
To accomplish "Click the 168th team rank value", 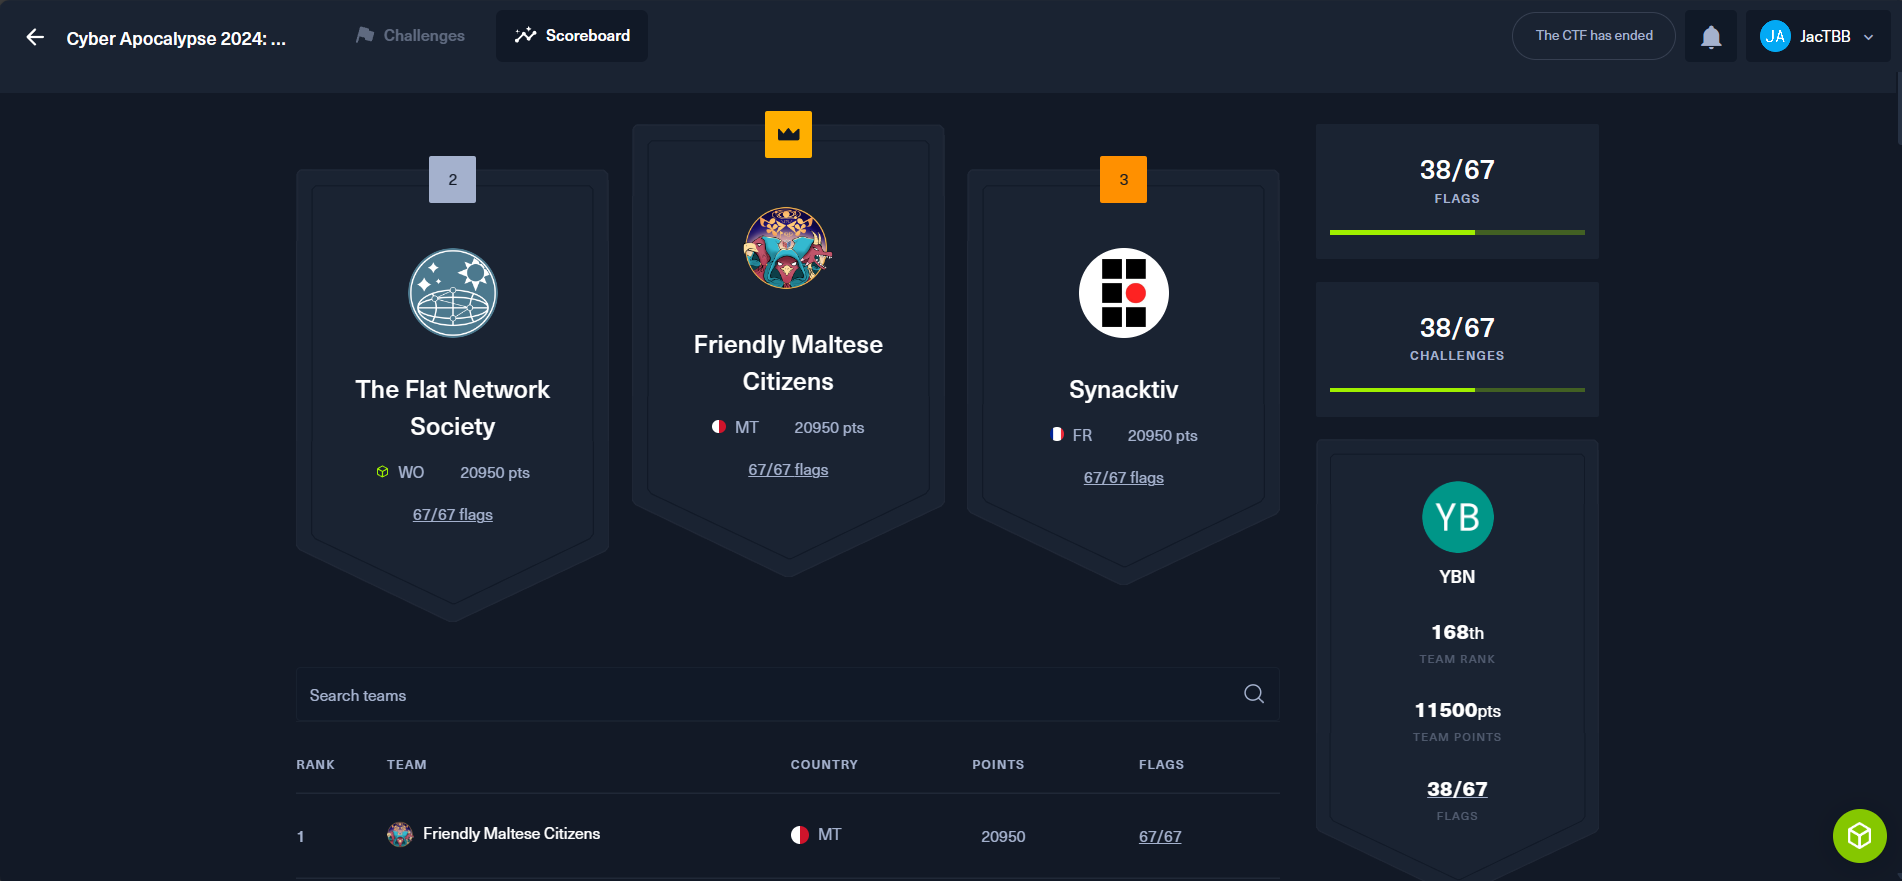I will (1457, 632).
